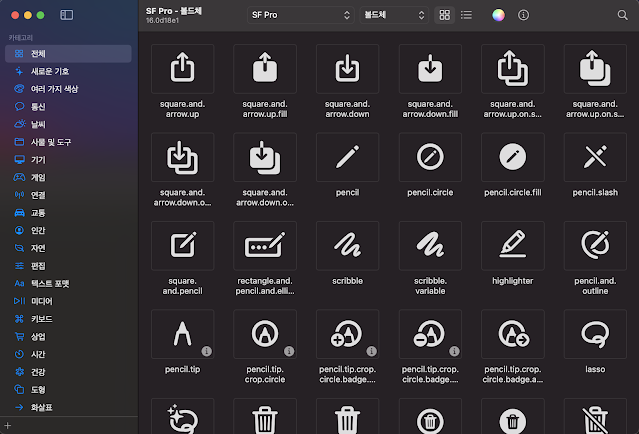Select the pencil.tip.crop.circle badge arrow symbol

tap(513, 334)
